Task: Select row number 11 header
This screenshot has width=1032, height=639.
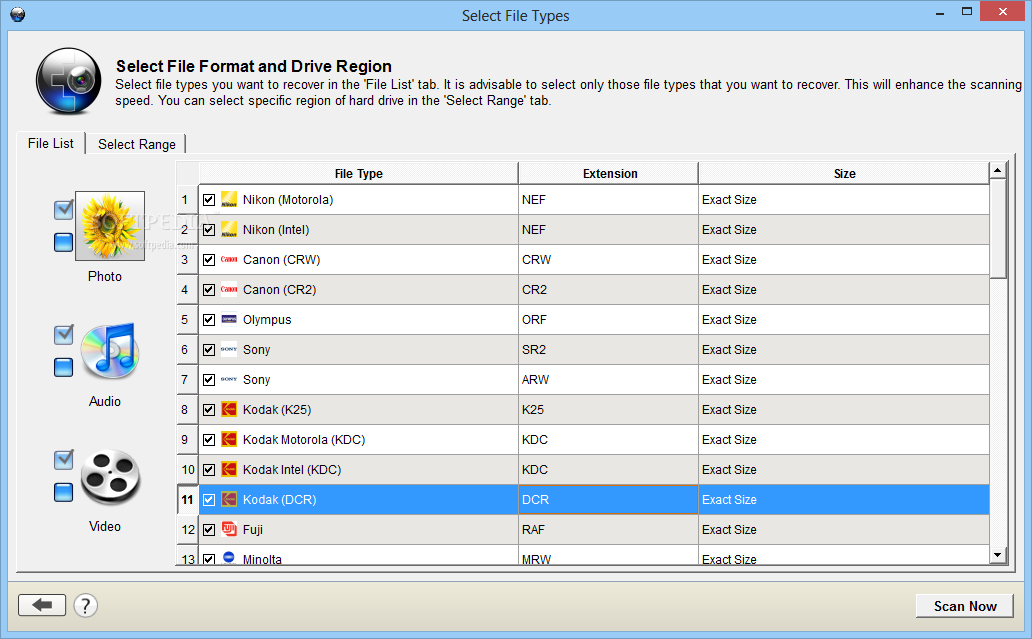Action: click(188, 499)
